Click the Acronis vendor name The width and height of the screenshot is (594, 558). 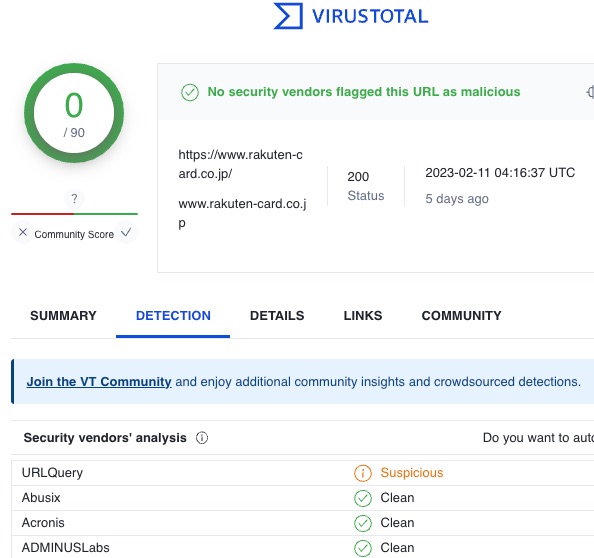point(43,523)
